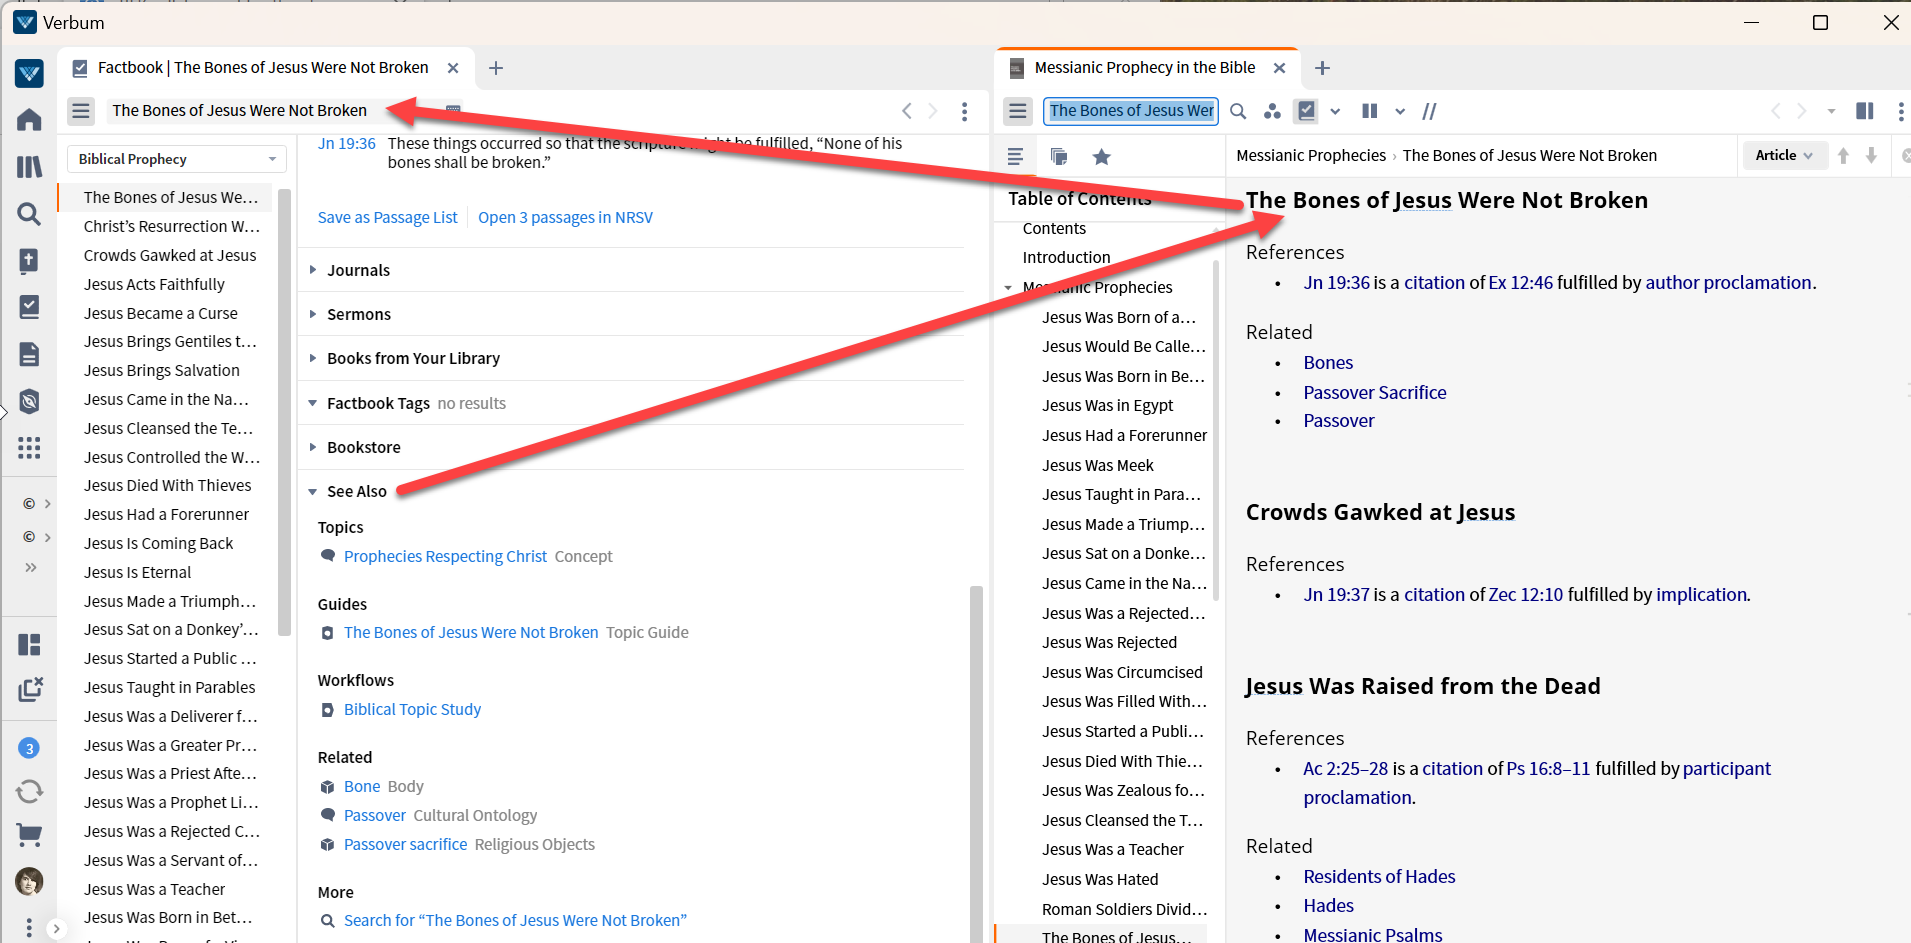The width and height of the screenshot is (1911, 943).
Task: Click Open 3 passages in NRSV
Action: pos(565,217)
